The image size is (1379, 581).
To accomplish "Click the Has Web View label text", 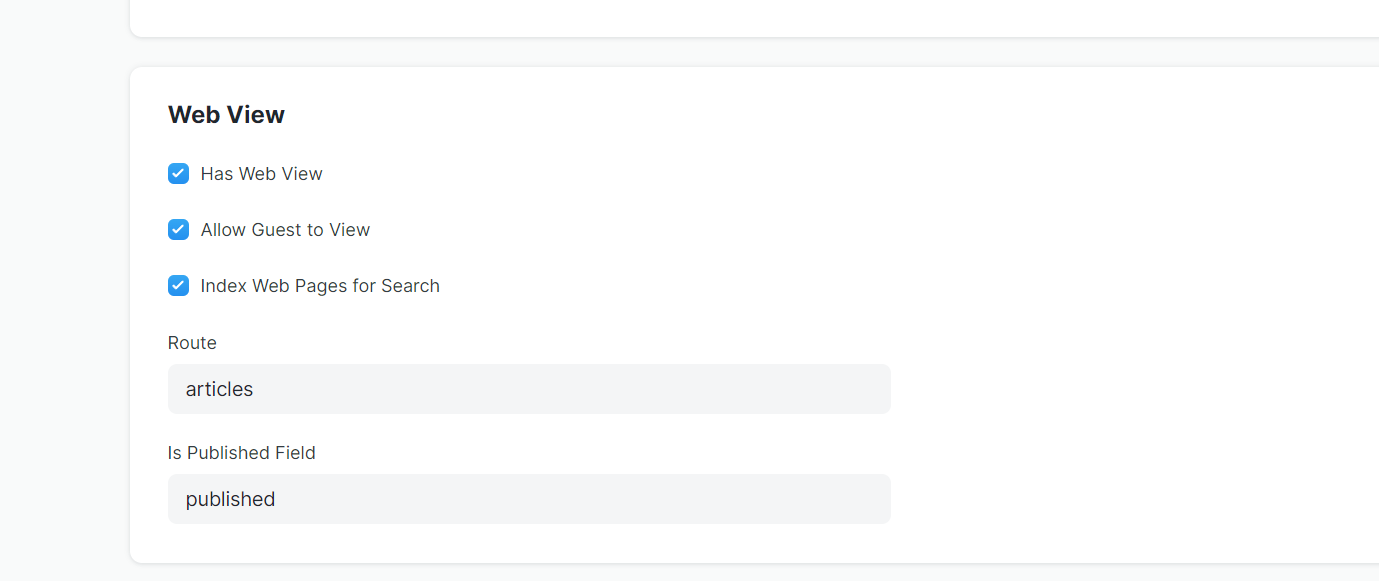I will (x=261, y=174).
